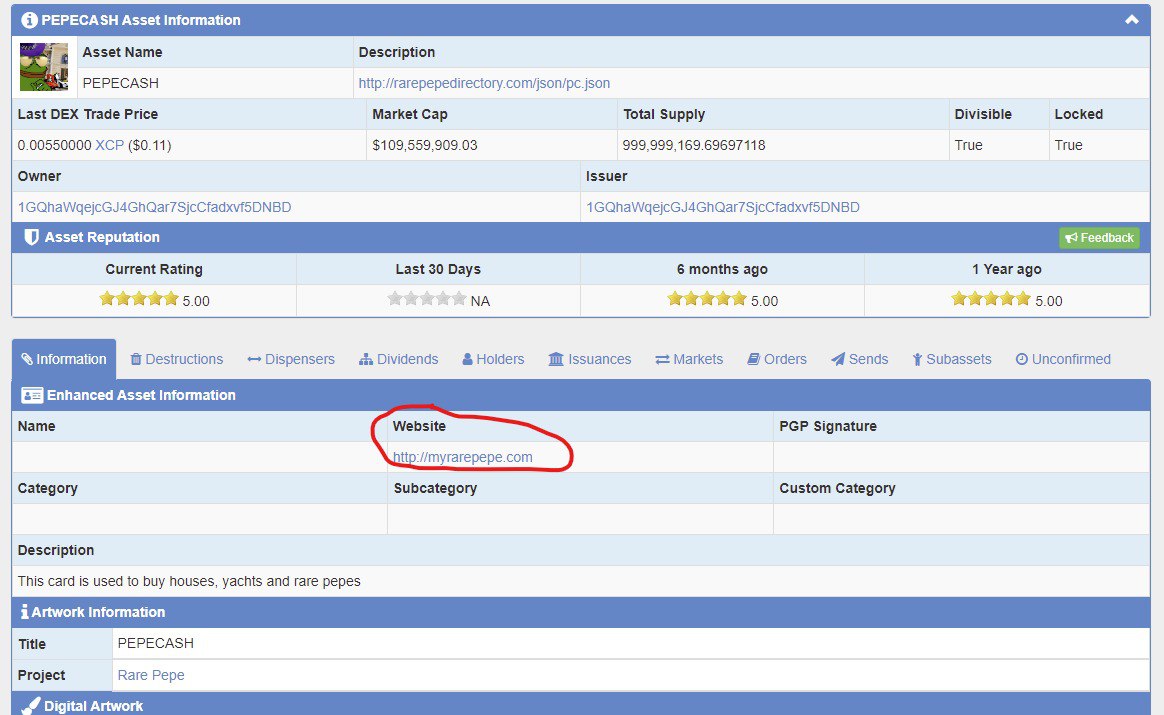The height and width of the screenshot is (715, 1164).
Task: Click the Market Cap value $109,559,909.03
Action: tap(425, 145)
